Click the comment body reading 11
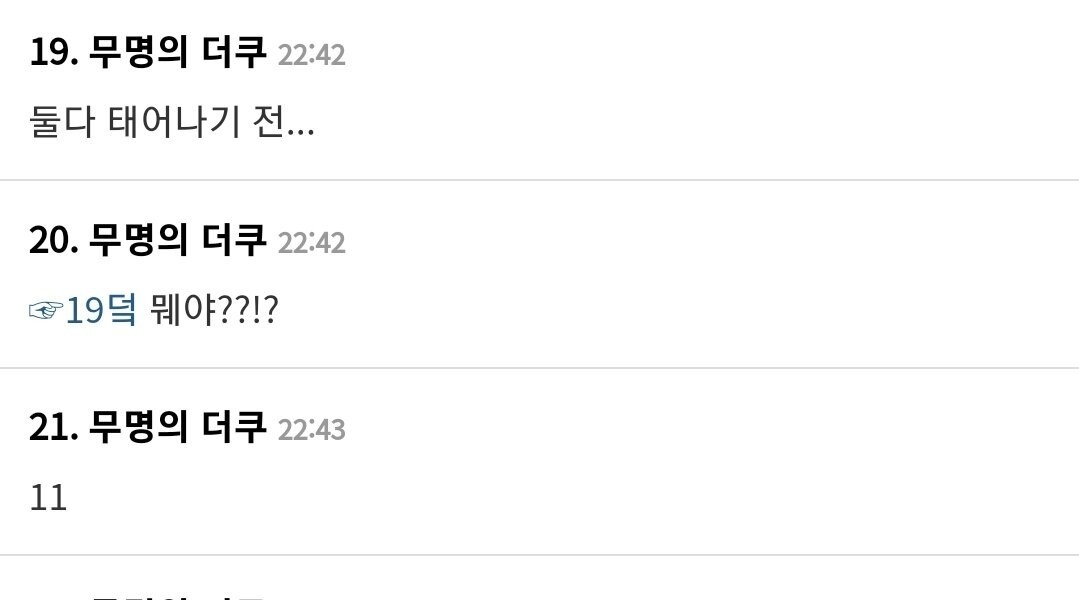The width and height of the screenshot is (1079, 600). click(x=48, y=497)
